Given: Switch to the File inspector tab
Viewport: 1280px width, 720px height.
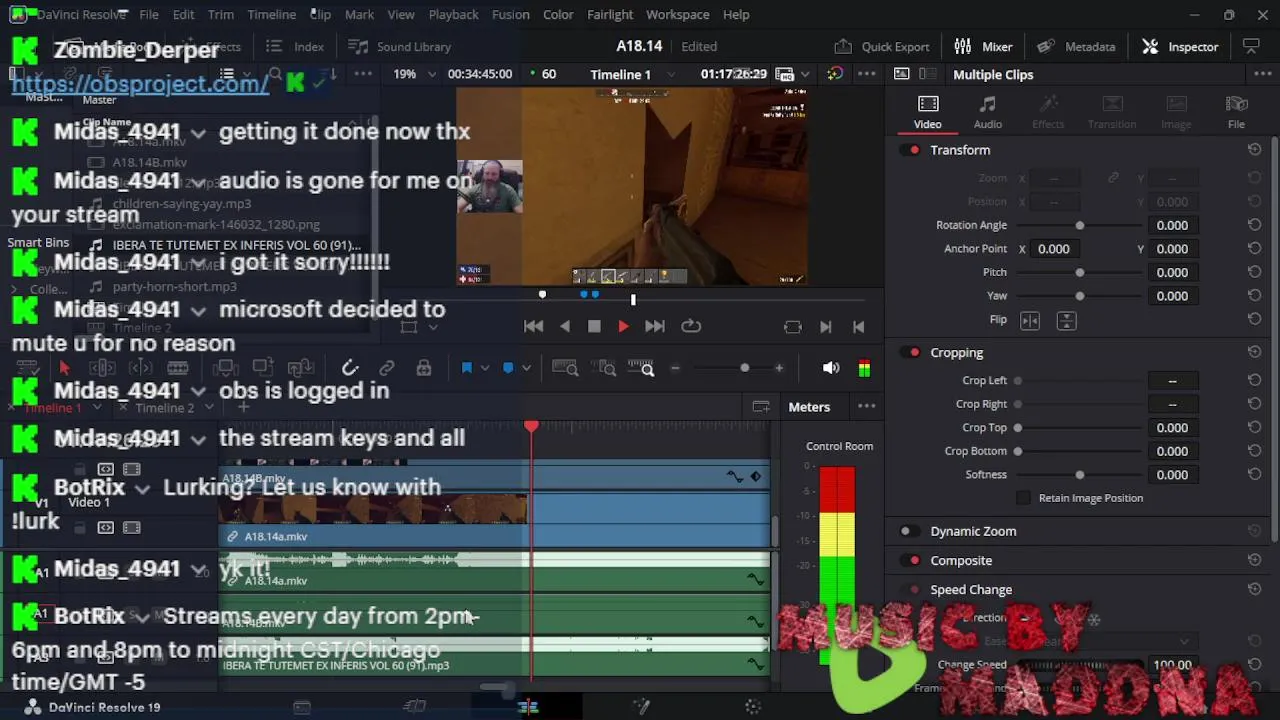Looking at the screenshot, I should click(1237, 112).
